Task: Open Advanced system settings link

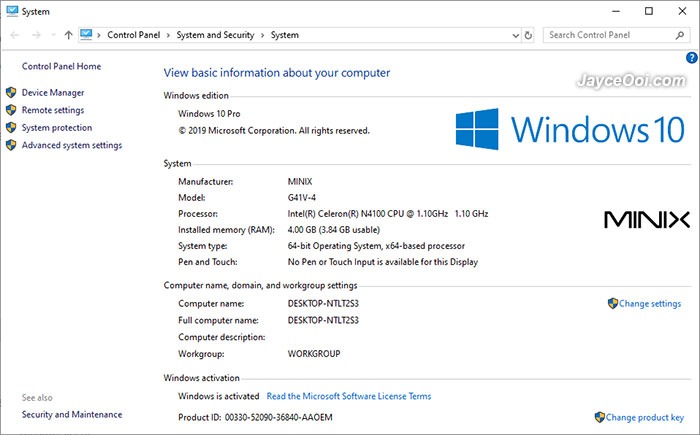Action: point(72,145)
